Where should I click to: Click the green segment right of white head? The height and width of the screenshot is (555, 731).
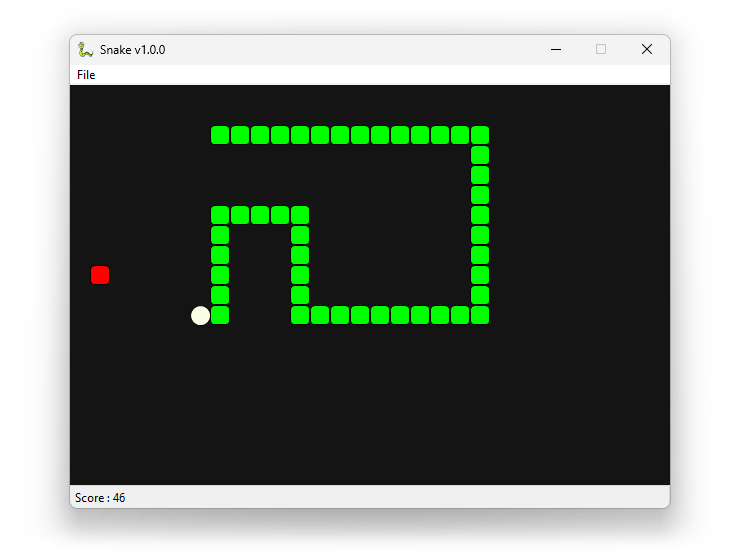pyautogui.click(x=220, y=315)
